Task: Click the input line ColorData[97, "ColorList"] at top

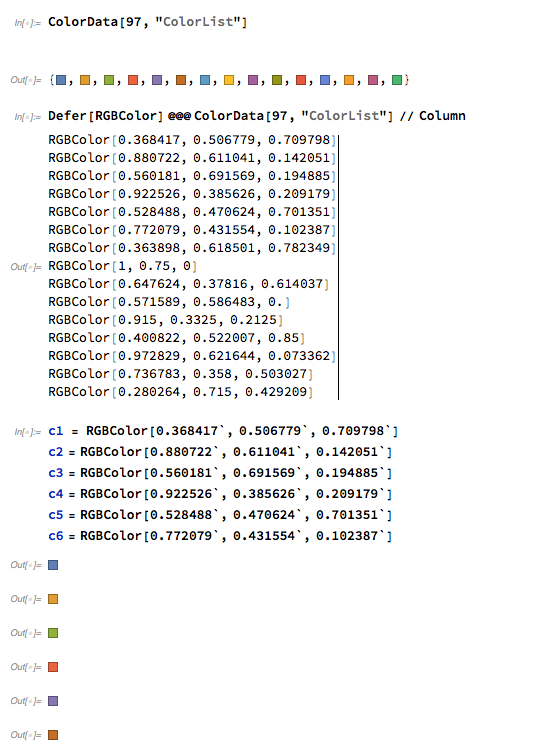Action: coord(147,22)
